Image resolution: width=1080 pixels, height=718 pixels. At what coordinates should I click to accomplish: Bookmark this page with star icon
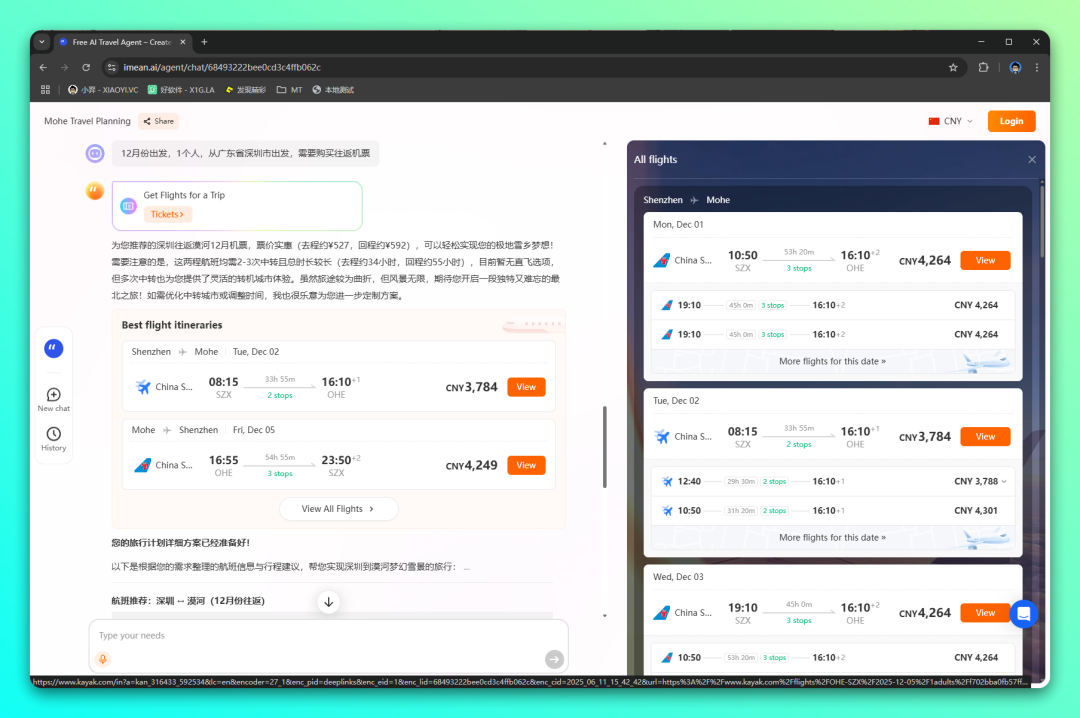tap(953, 67)
